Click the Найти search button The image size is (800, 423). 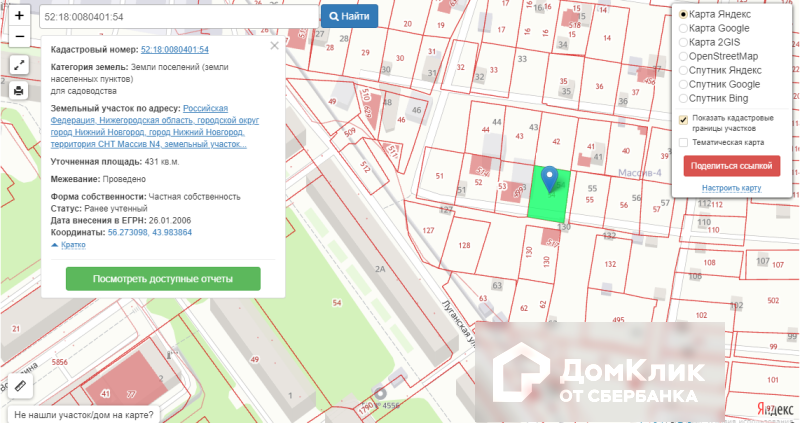click(x=349, y=16)
